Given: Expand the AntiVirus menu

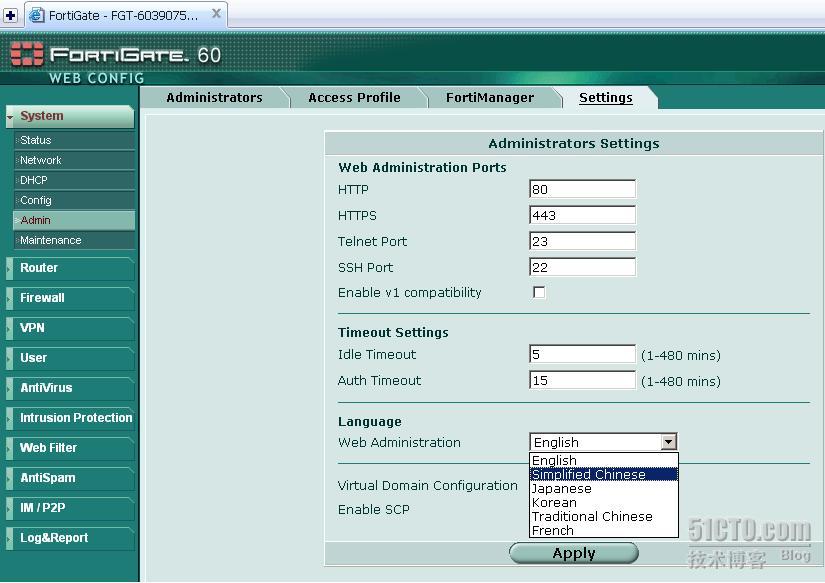Looking at the screenshot, I should (x=70, y=388).
